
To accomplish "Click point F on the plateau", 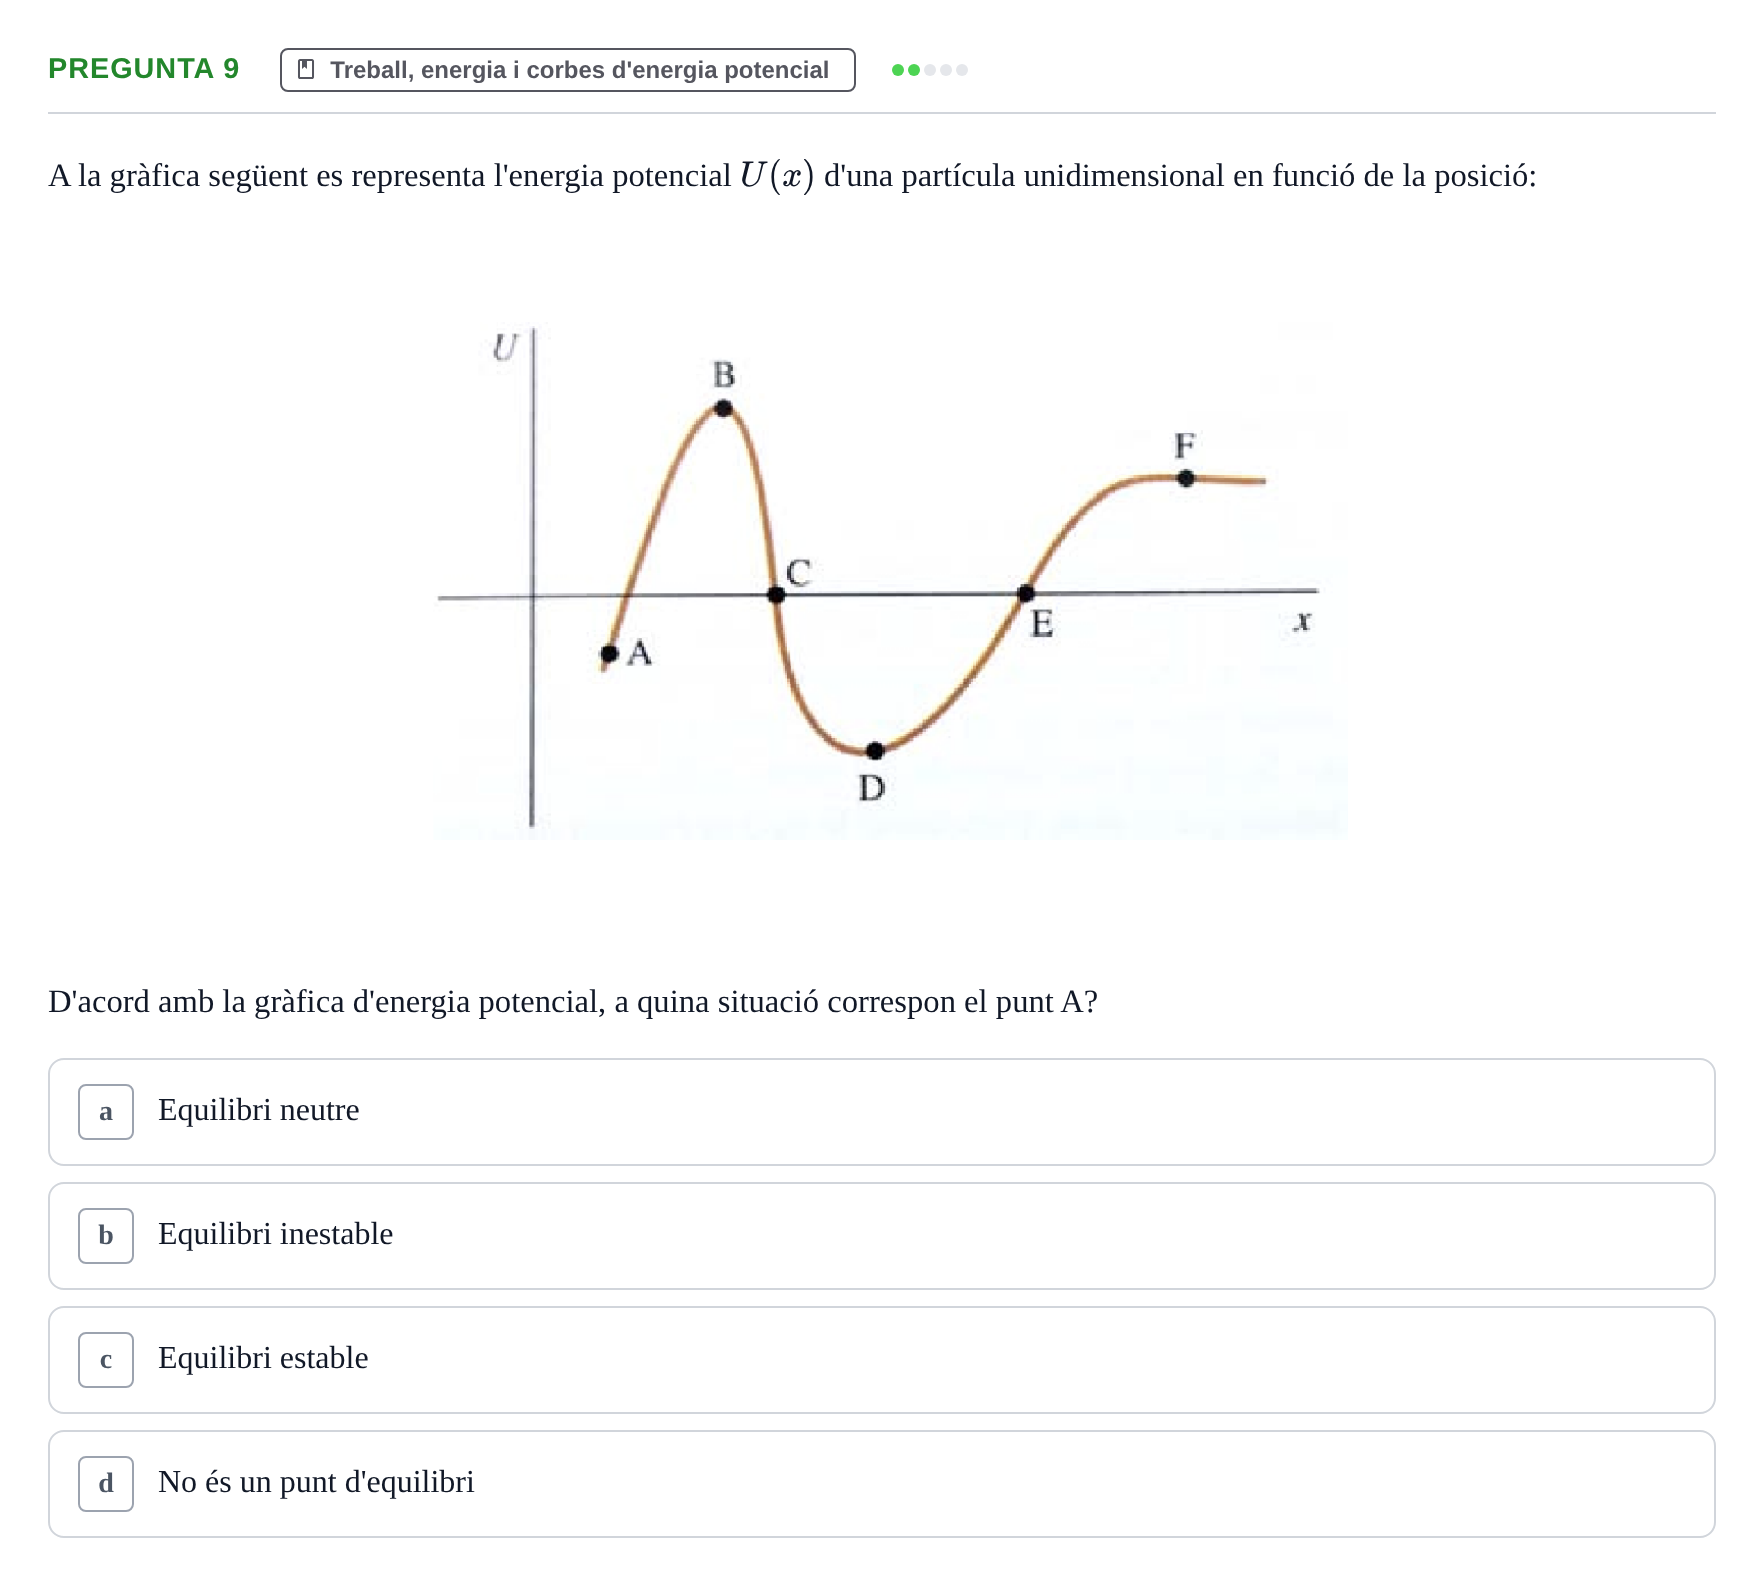I will pos(1186,478).
